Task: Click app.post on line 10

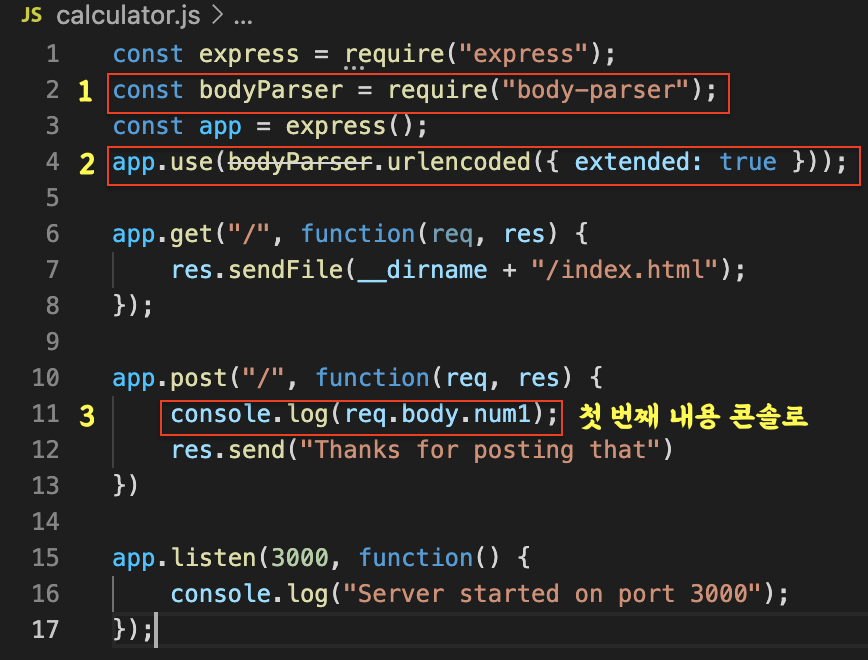Action: [169, 378]
